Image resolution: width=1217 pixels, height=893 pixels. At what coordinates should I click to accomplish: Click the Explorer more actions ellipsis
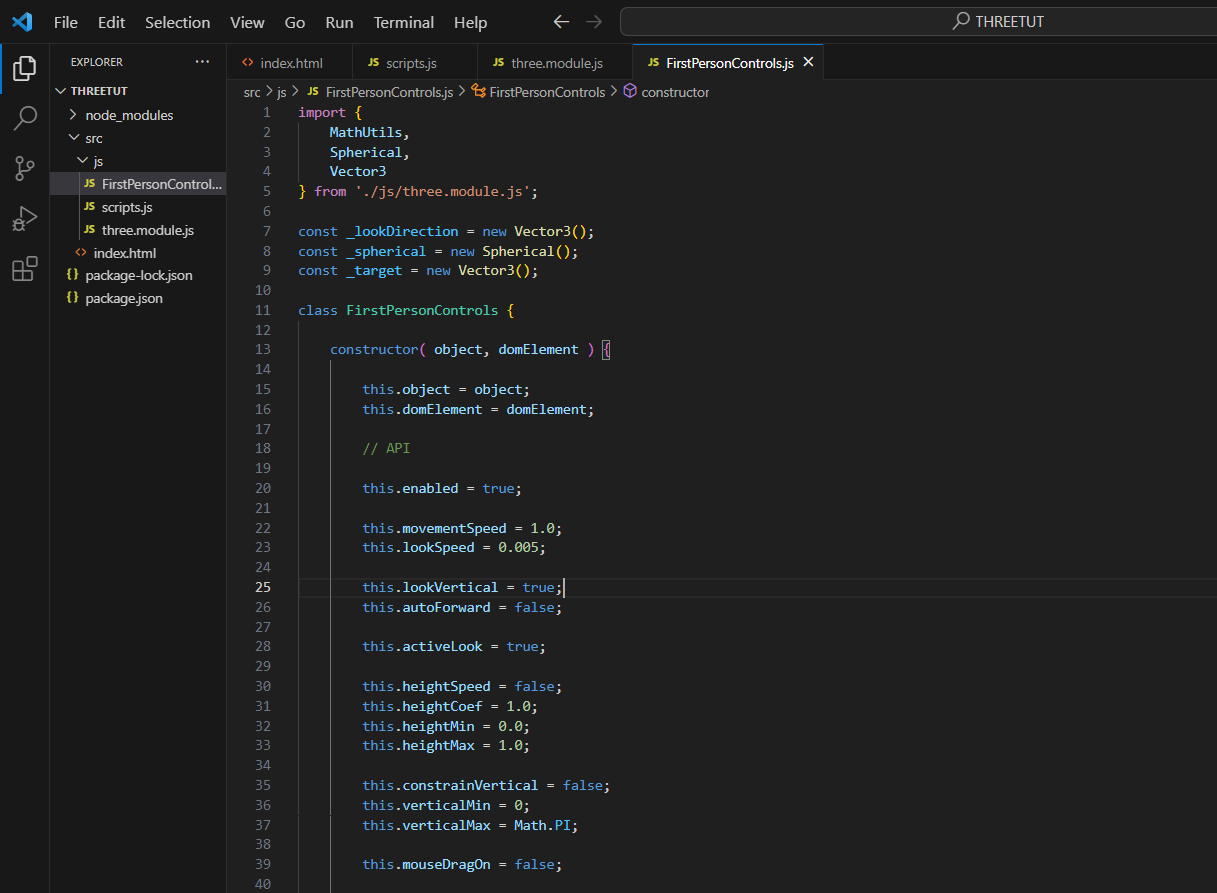pyautogui.click(x=203, y=62)
